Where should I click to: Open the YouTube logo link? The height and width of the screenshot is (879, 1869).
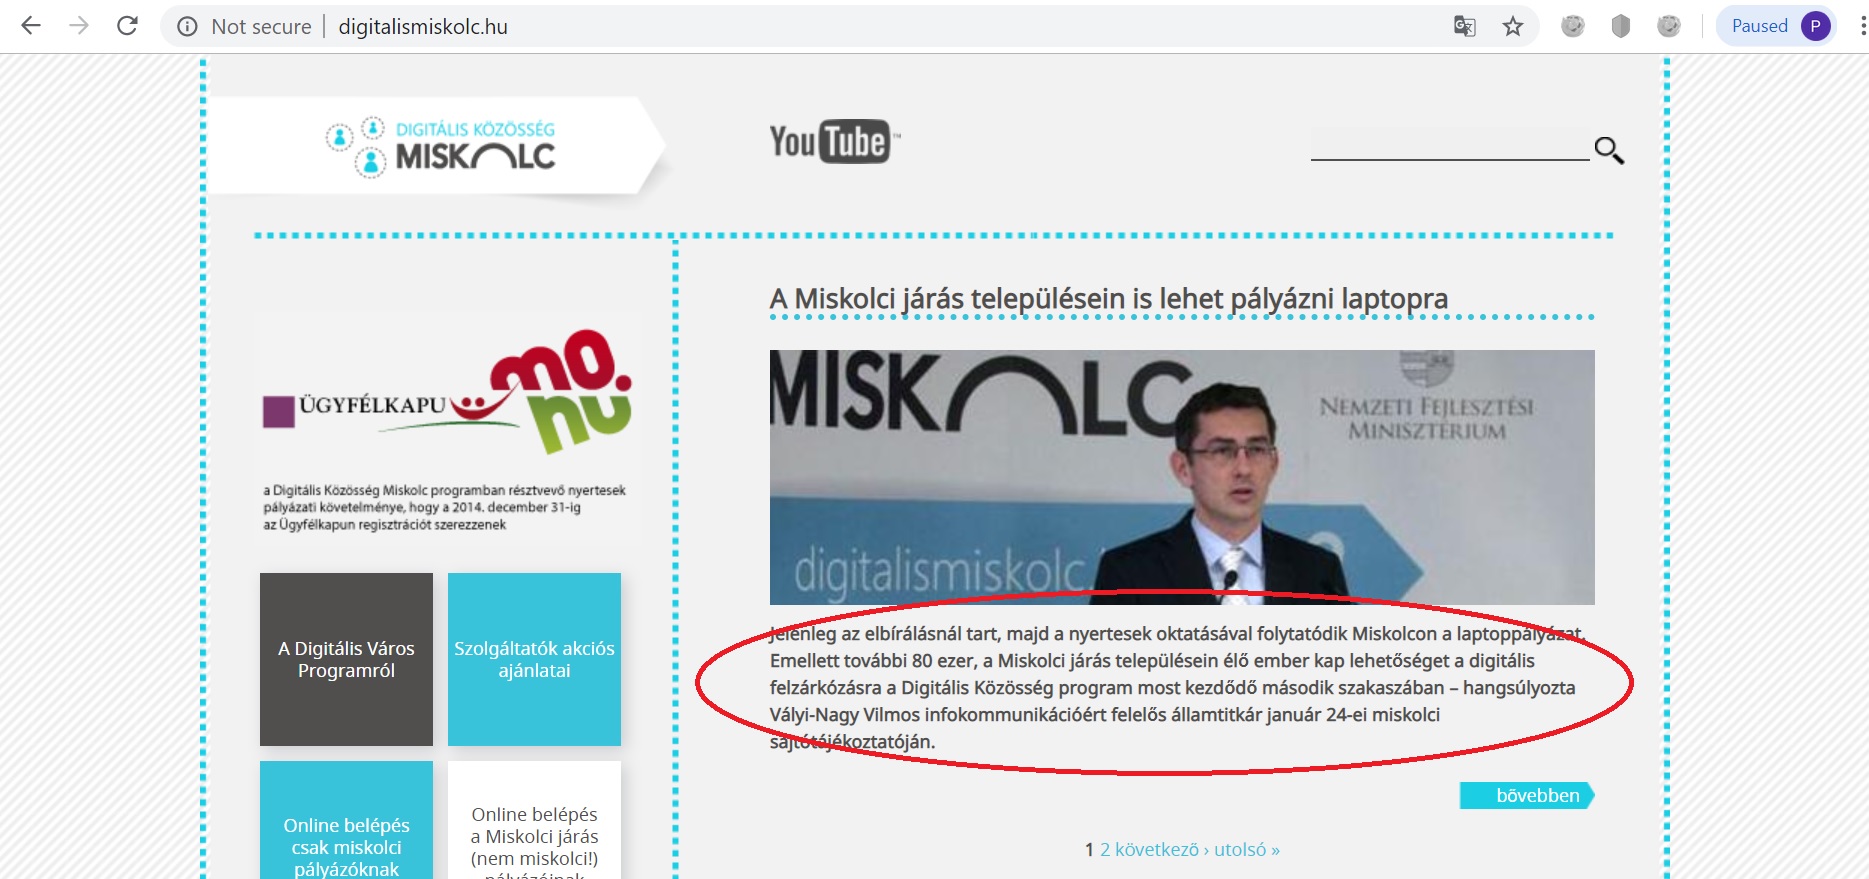(x=834, y=142)
